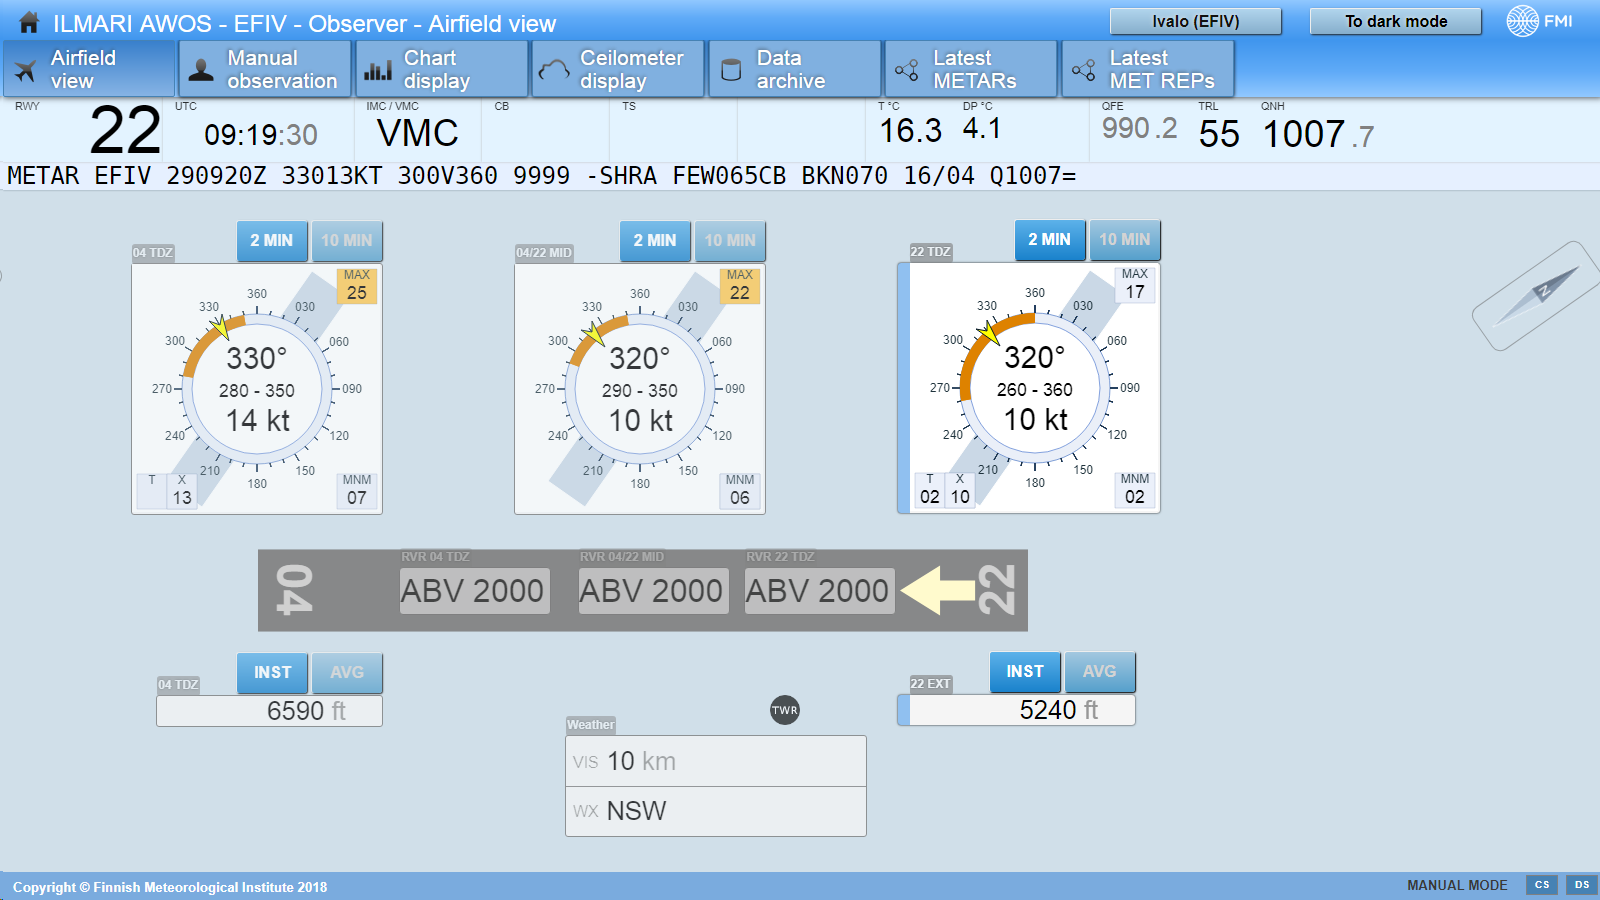The image size is (1600, 900).
Task: Click the share icon beside Latest METARs
Action: tap(907, 70)
